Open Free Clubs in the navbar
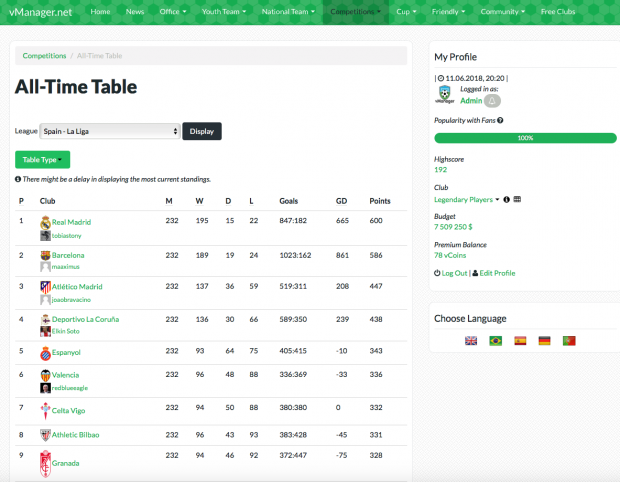Screen dimensions: 620x482 (x=558, y=12)
